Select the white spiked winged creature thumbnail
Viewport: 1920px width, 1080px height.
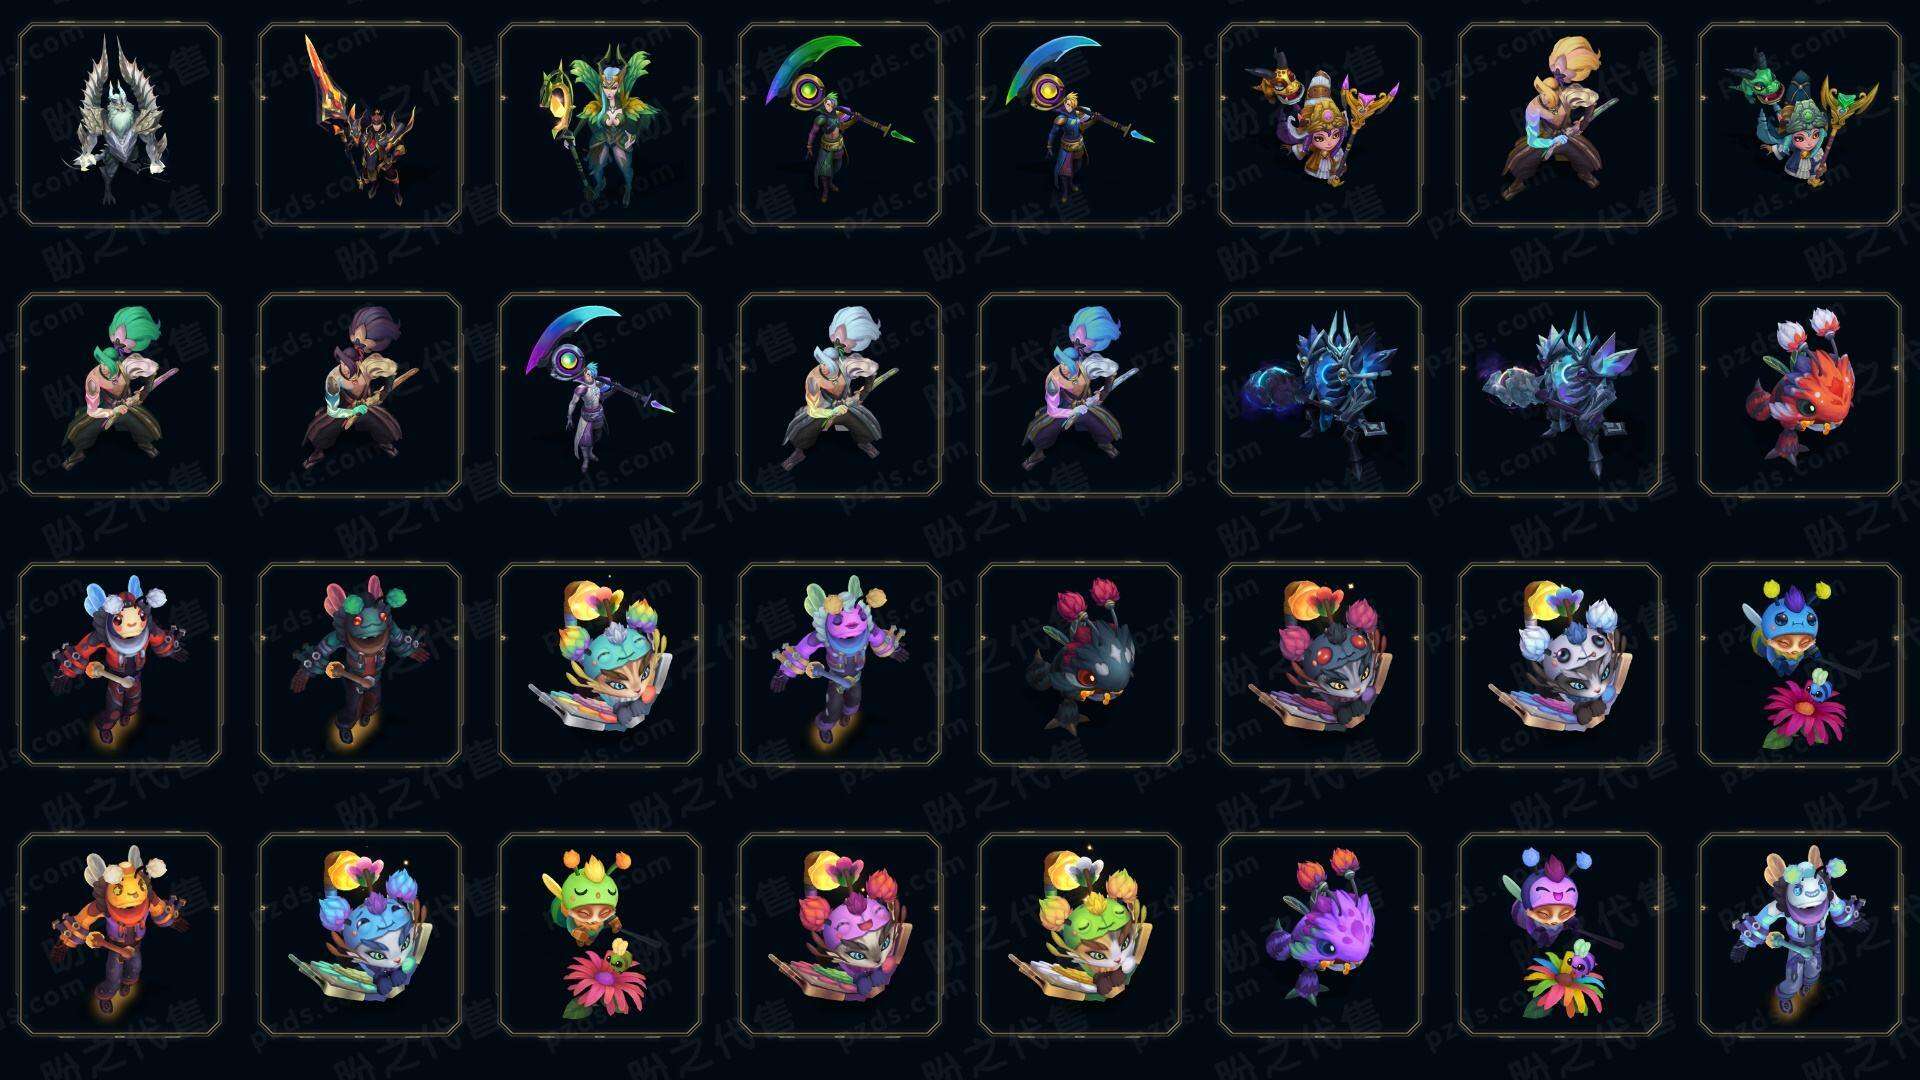pos(120,125)
